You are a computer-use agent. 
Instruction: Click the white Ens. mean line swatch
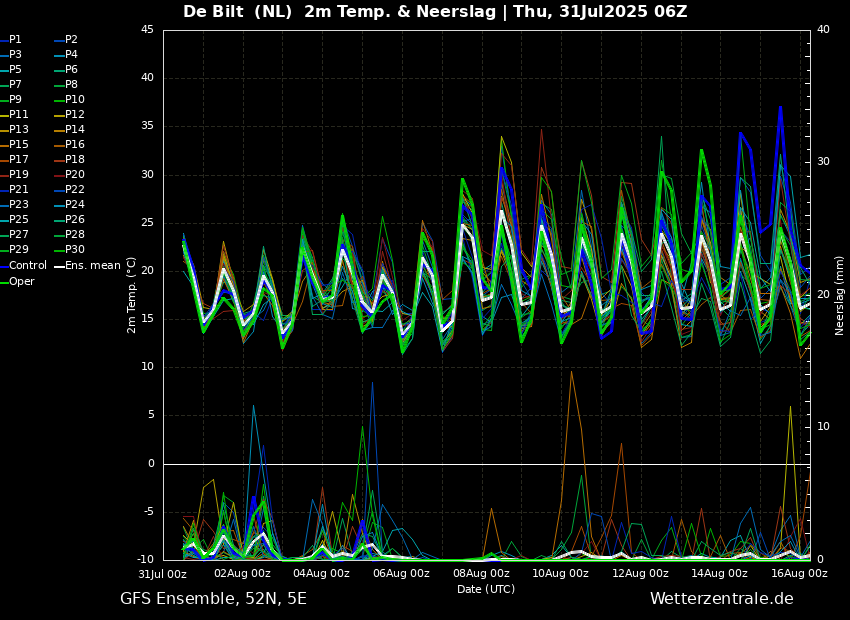click(59, 266)
